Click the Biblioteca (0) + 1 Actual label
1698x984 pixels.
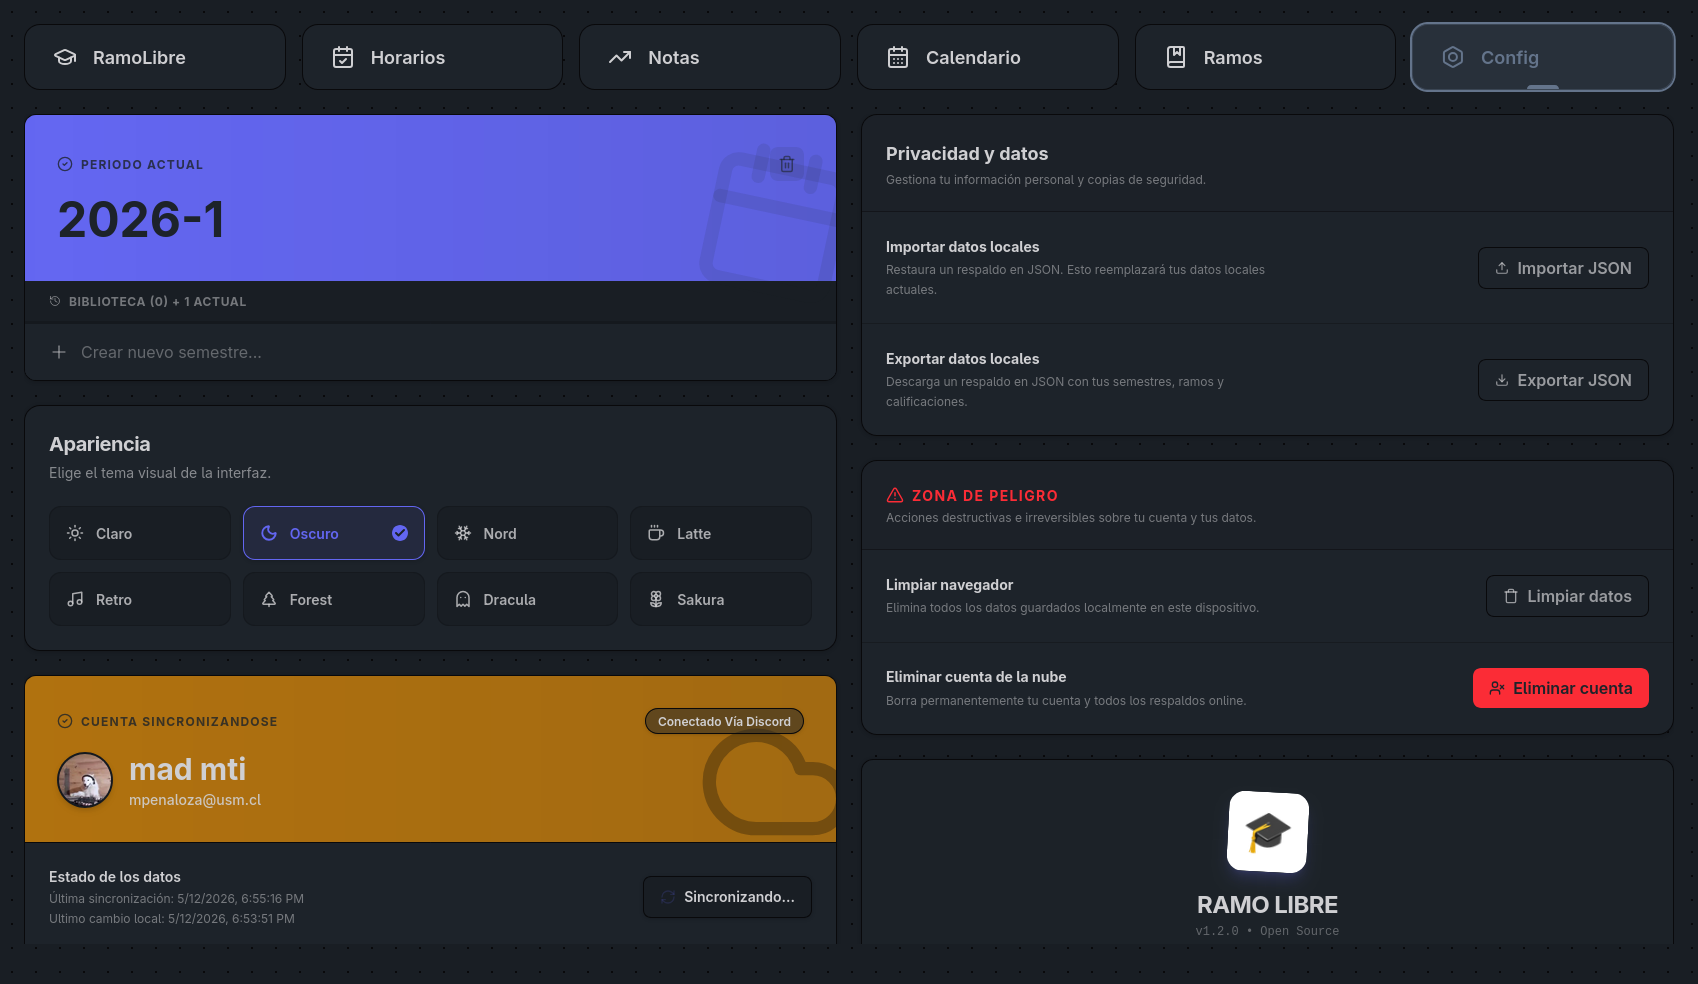click(x=157, y=301)
